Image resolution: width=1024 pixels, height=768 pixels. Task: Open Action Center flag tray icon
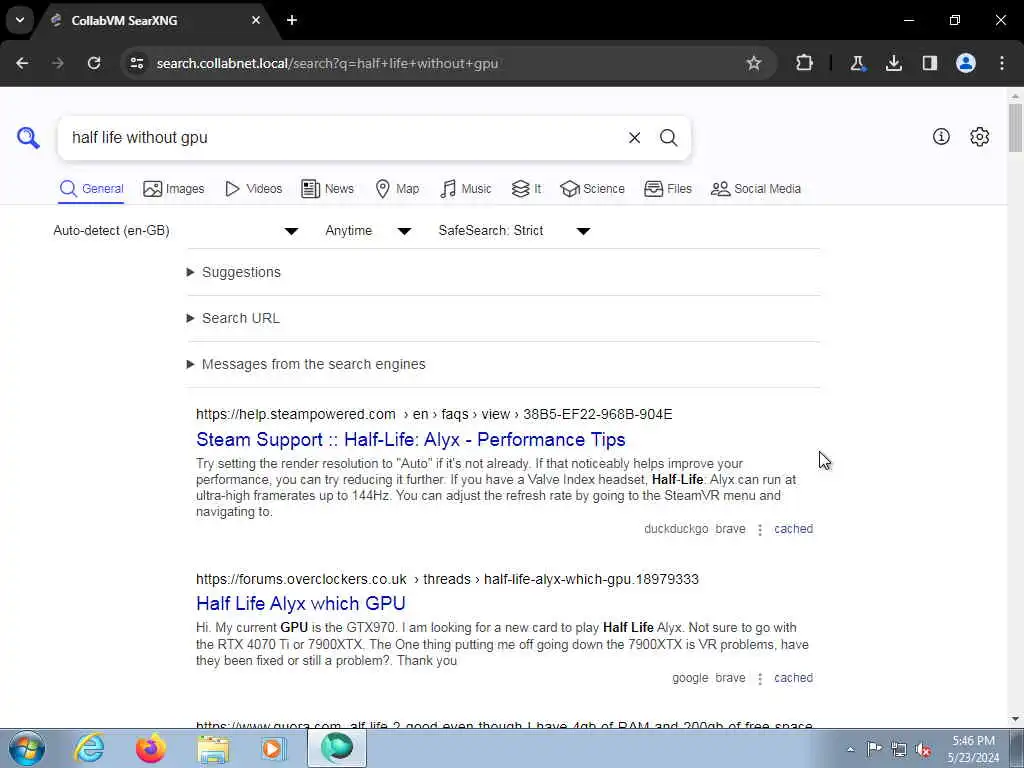click(x=874, y=749)
